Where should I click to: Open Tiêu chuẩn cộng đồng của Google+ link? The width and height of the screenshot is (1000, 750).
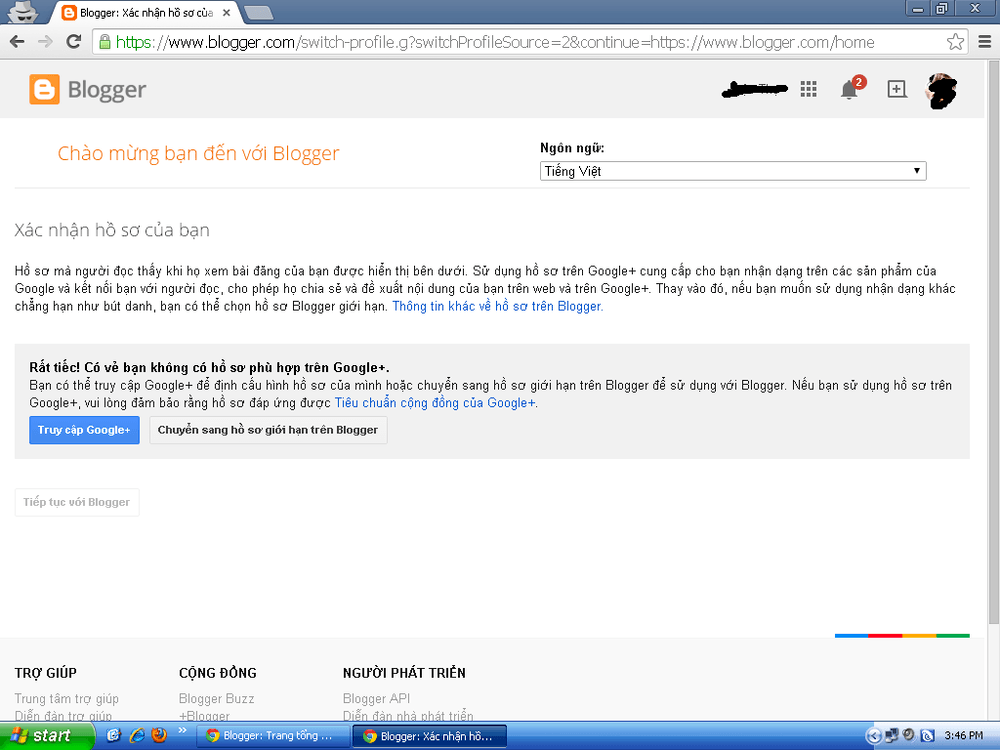tap(435, 403)
